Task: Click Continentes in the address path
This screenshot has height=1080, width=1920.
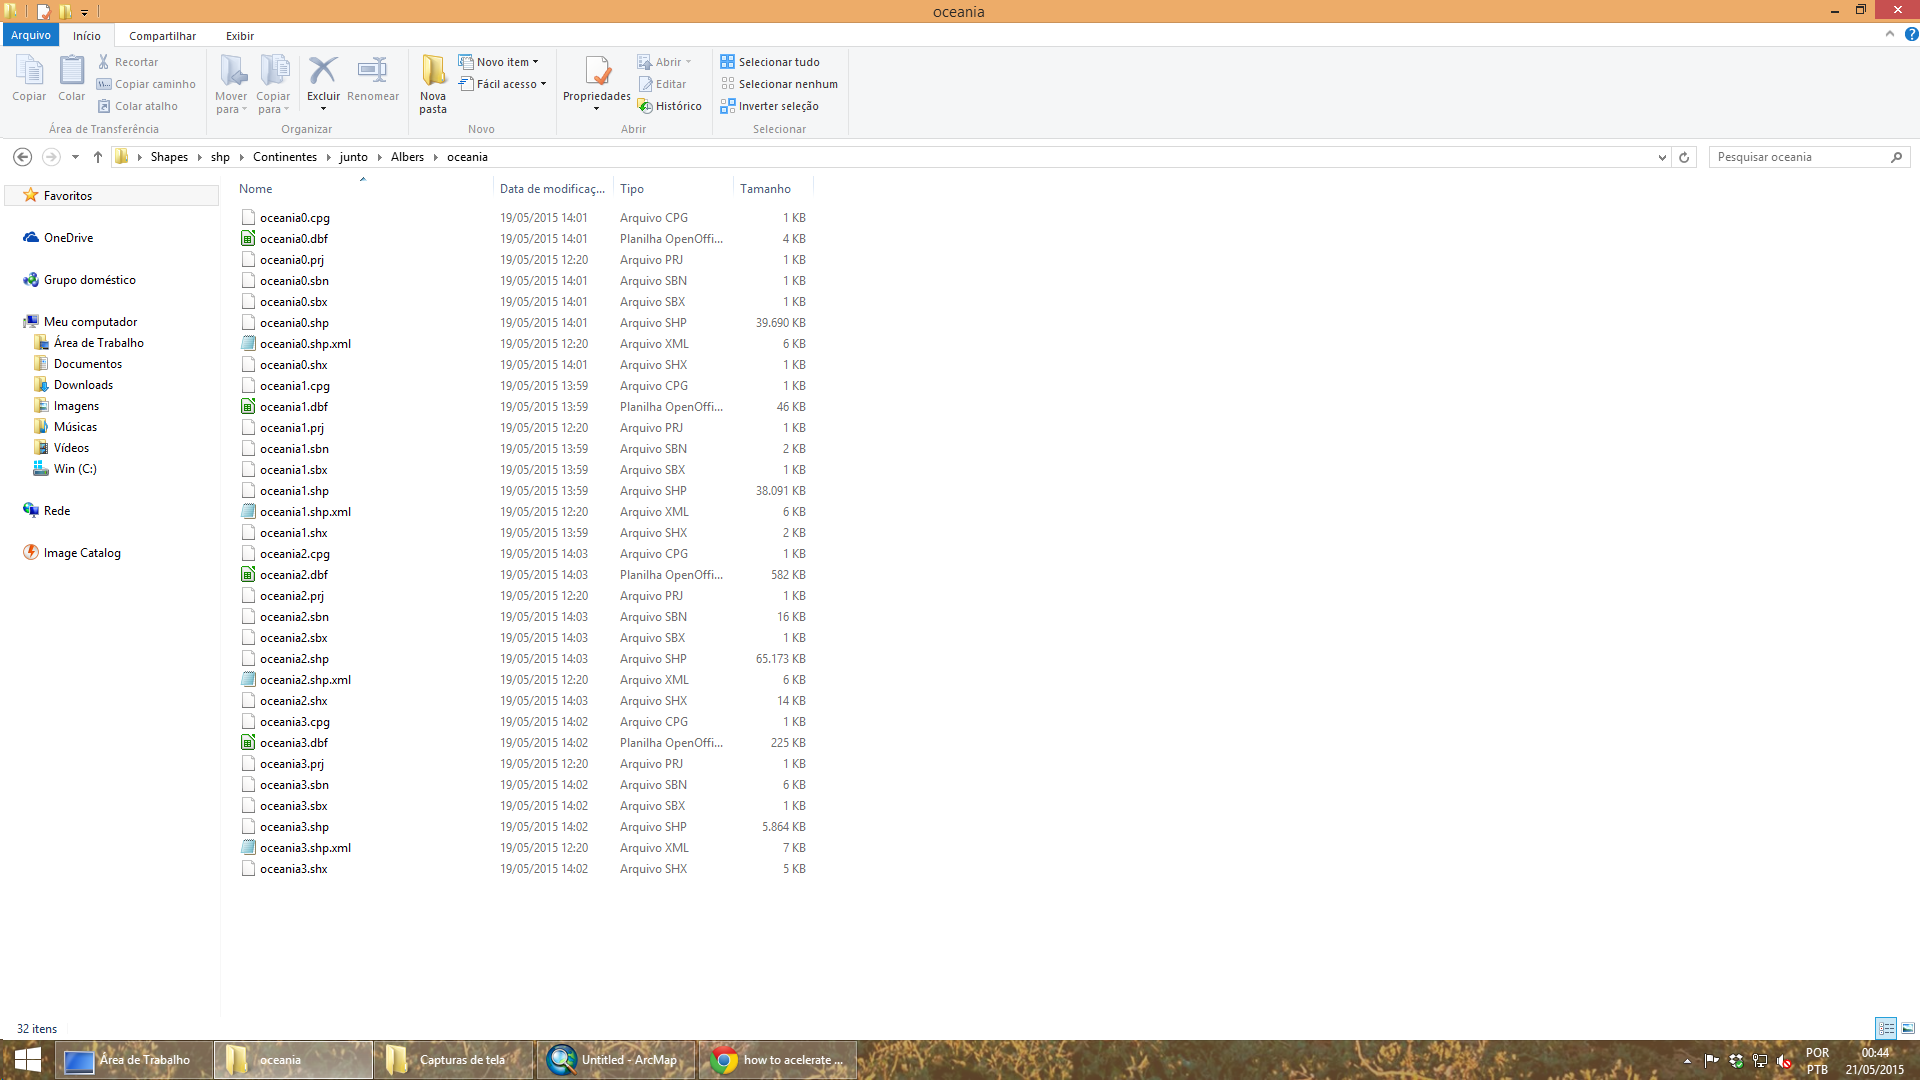Action: tap(285, 157)
